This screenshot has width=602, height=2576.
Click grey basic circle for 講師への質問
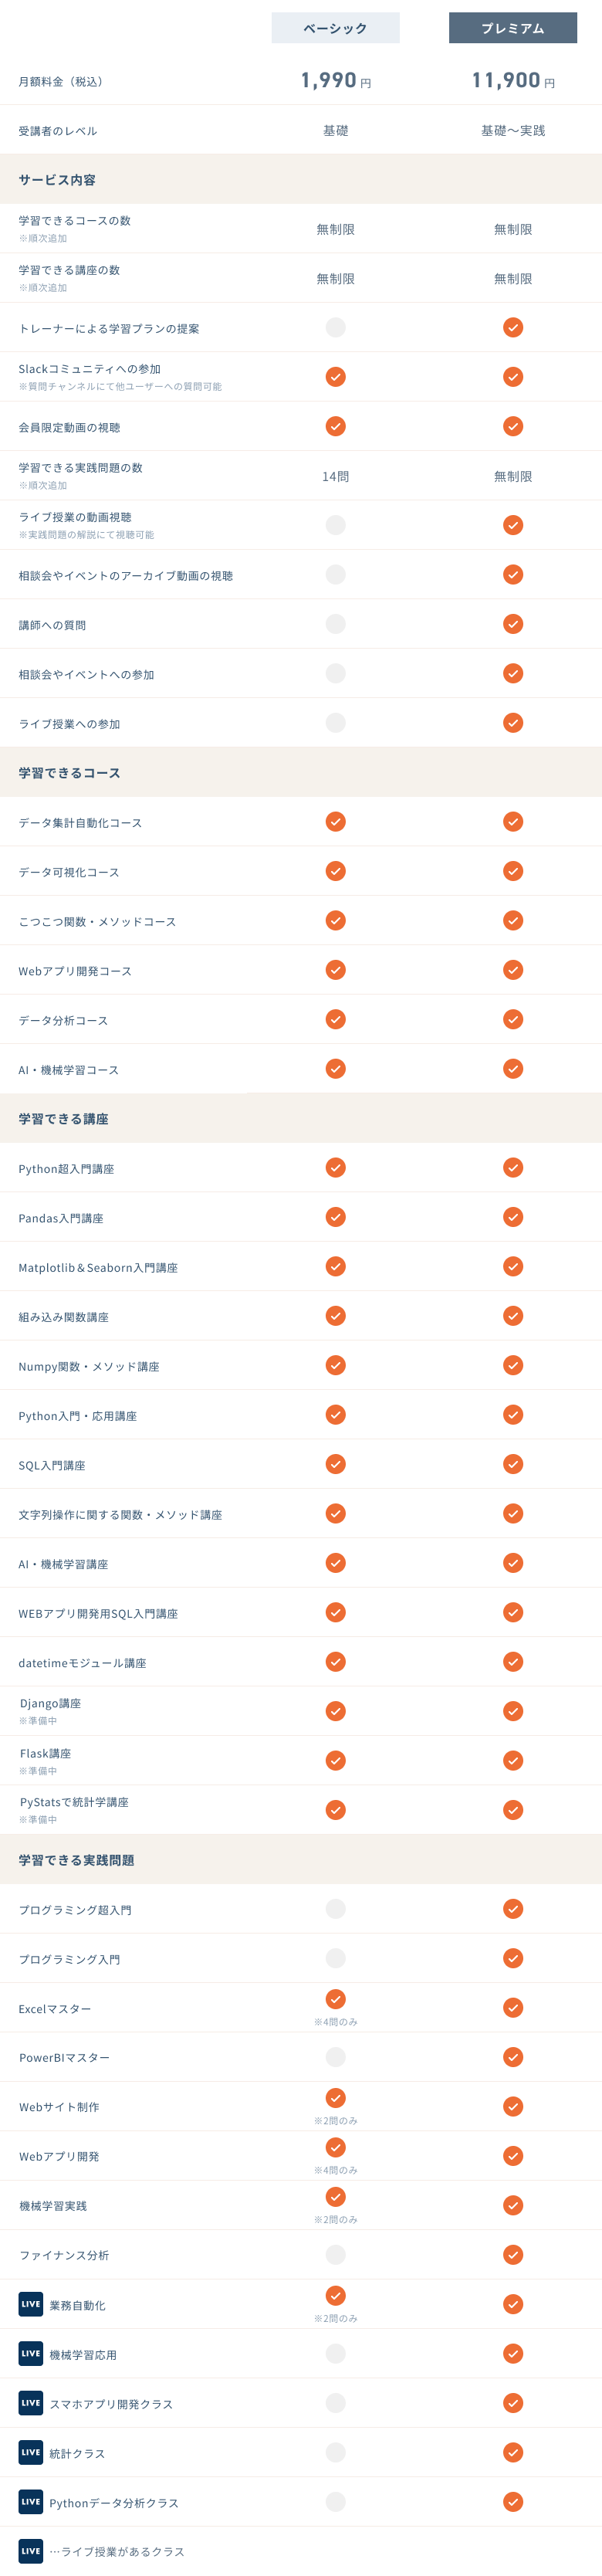coord(336,624)
